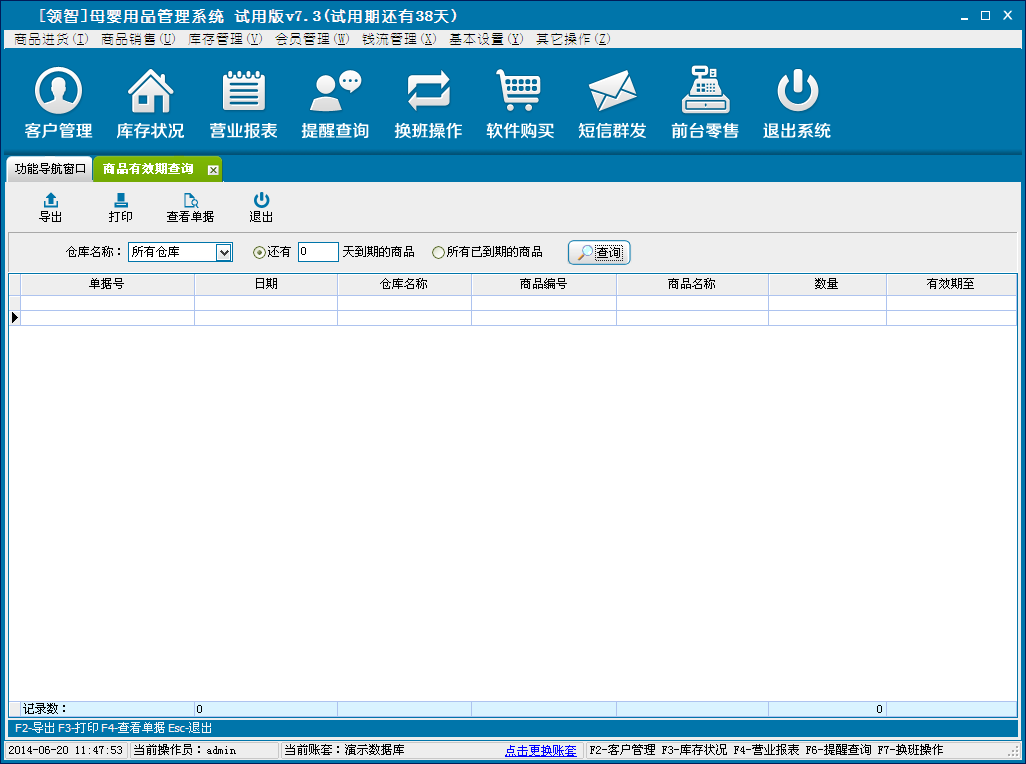Screen dimensions: 1026x764
Task: Open the 软件购买 shopping cart icon
Action: pos(520,93)
